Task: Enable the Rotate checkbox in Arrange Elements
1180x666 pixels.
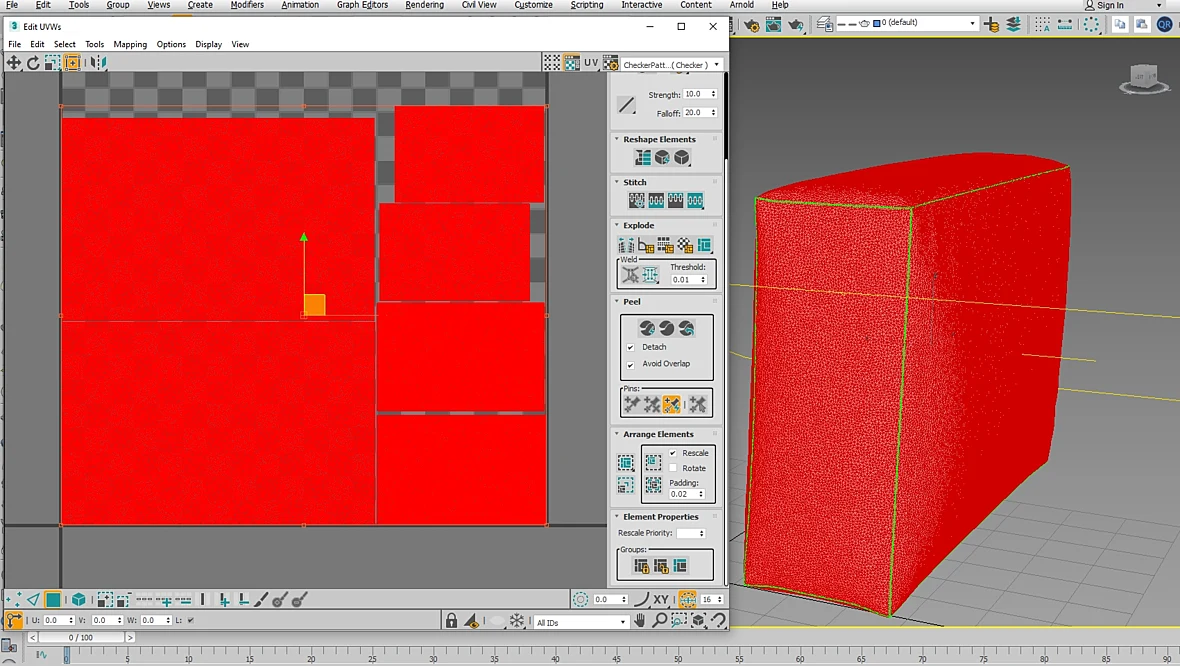Action: pos(673,468)
